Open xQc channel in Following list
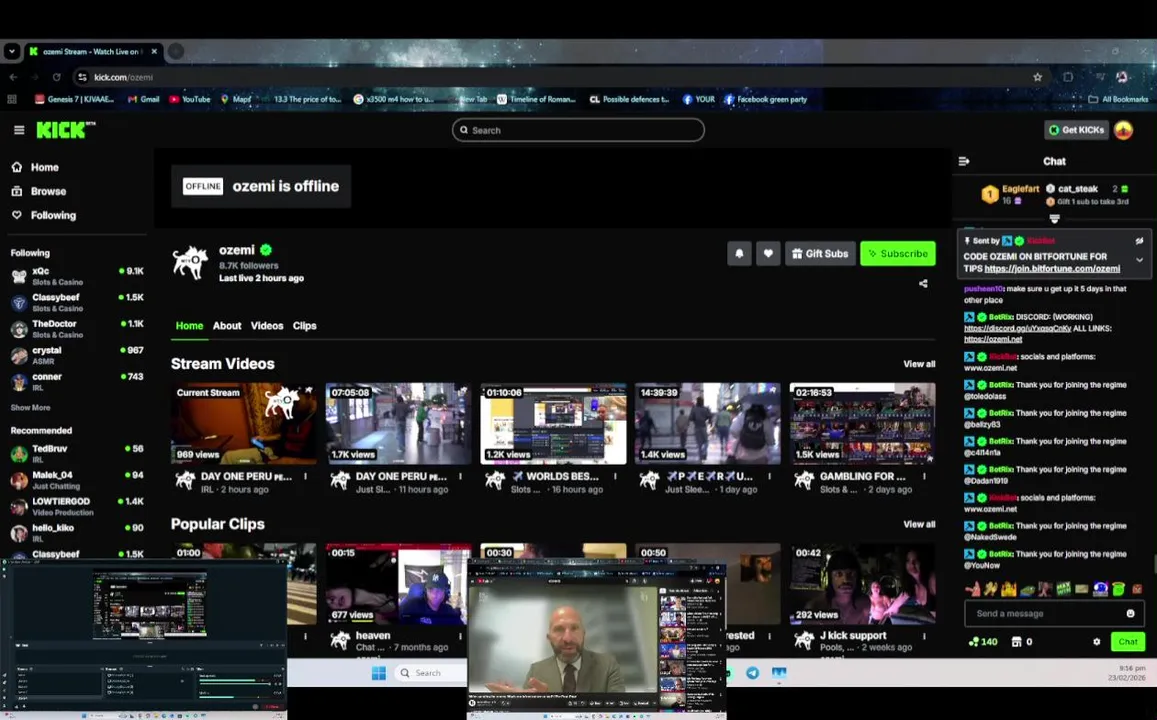 click(77, 276)
